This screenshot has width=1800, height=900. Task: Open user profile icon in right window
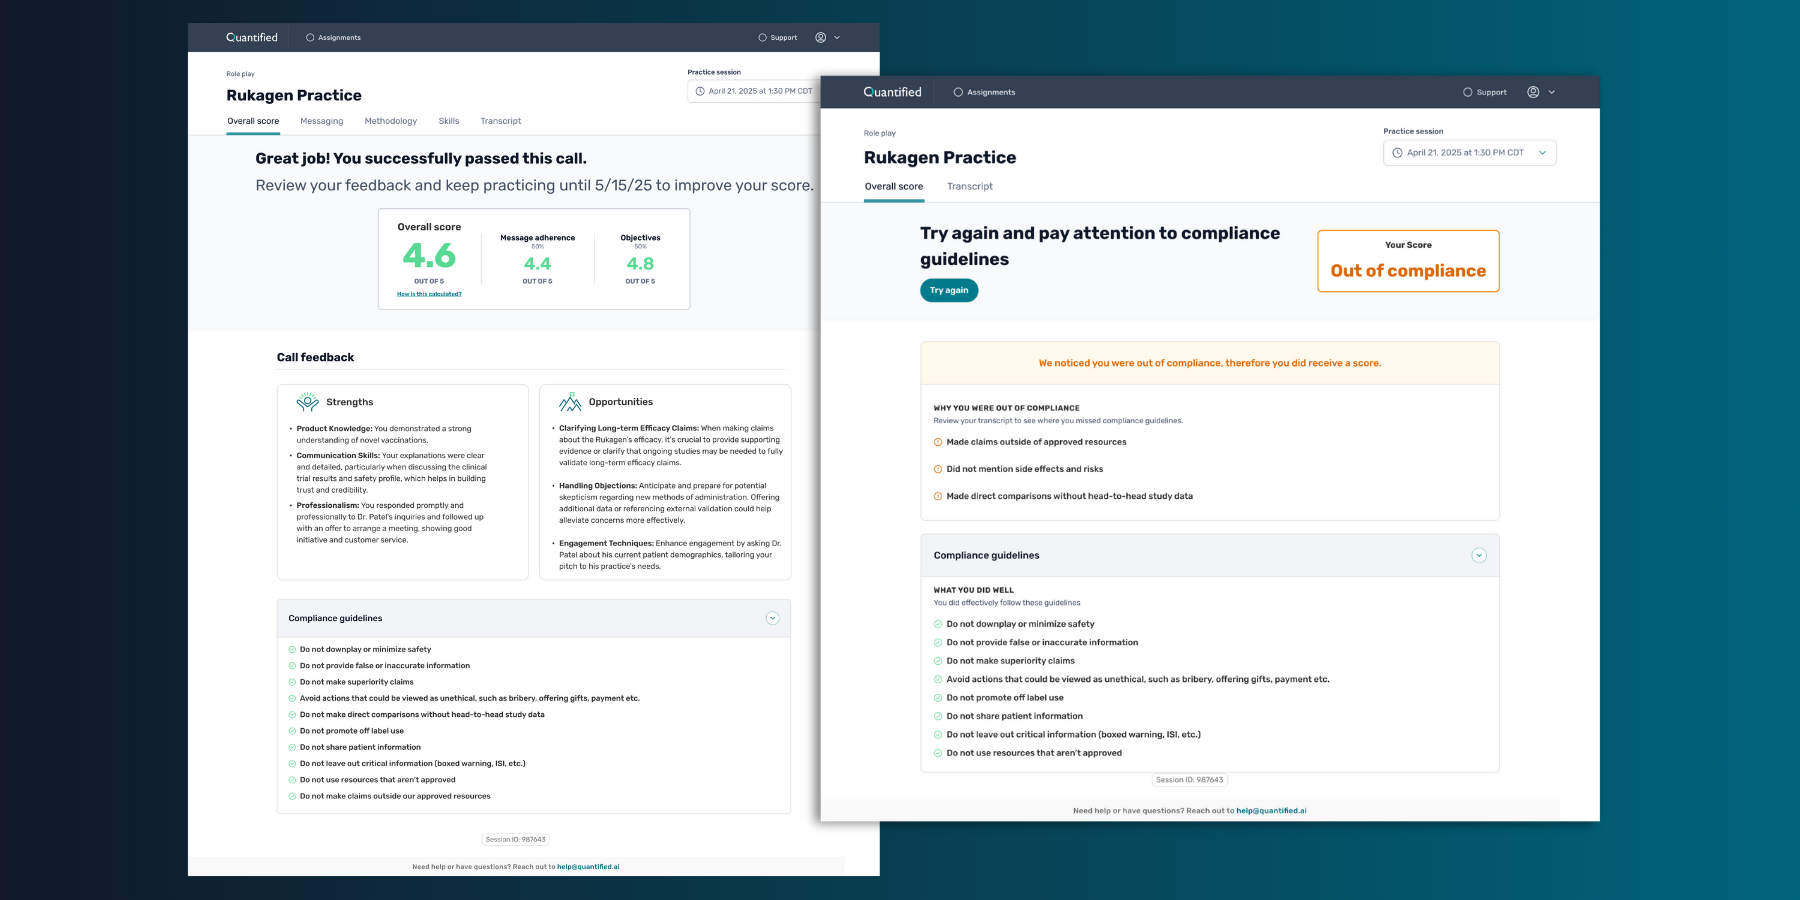point(1533,92)
